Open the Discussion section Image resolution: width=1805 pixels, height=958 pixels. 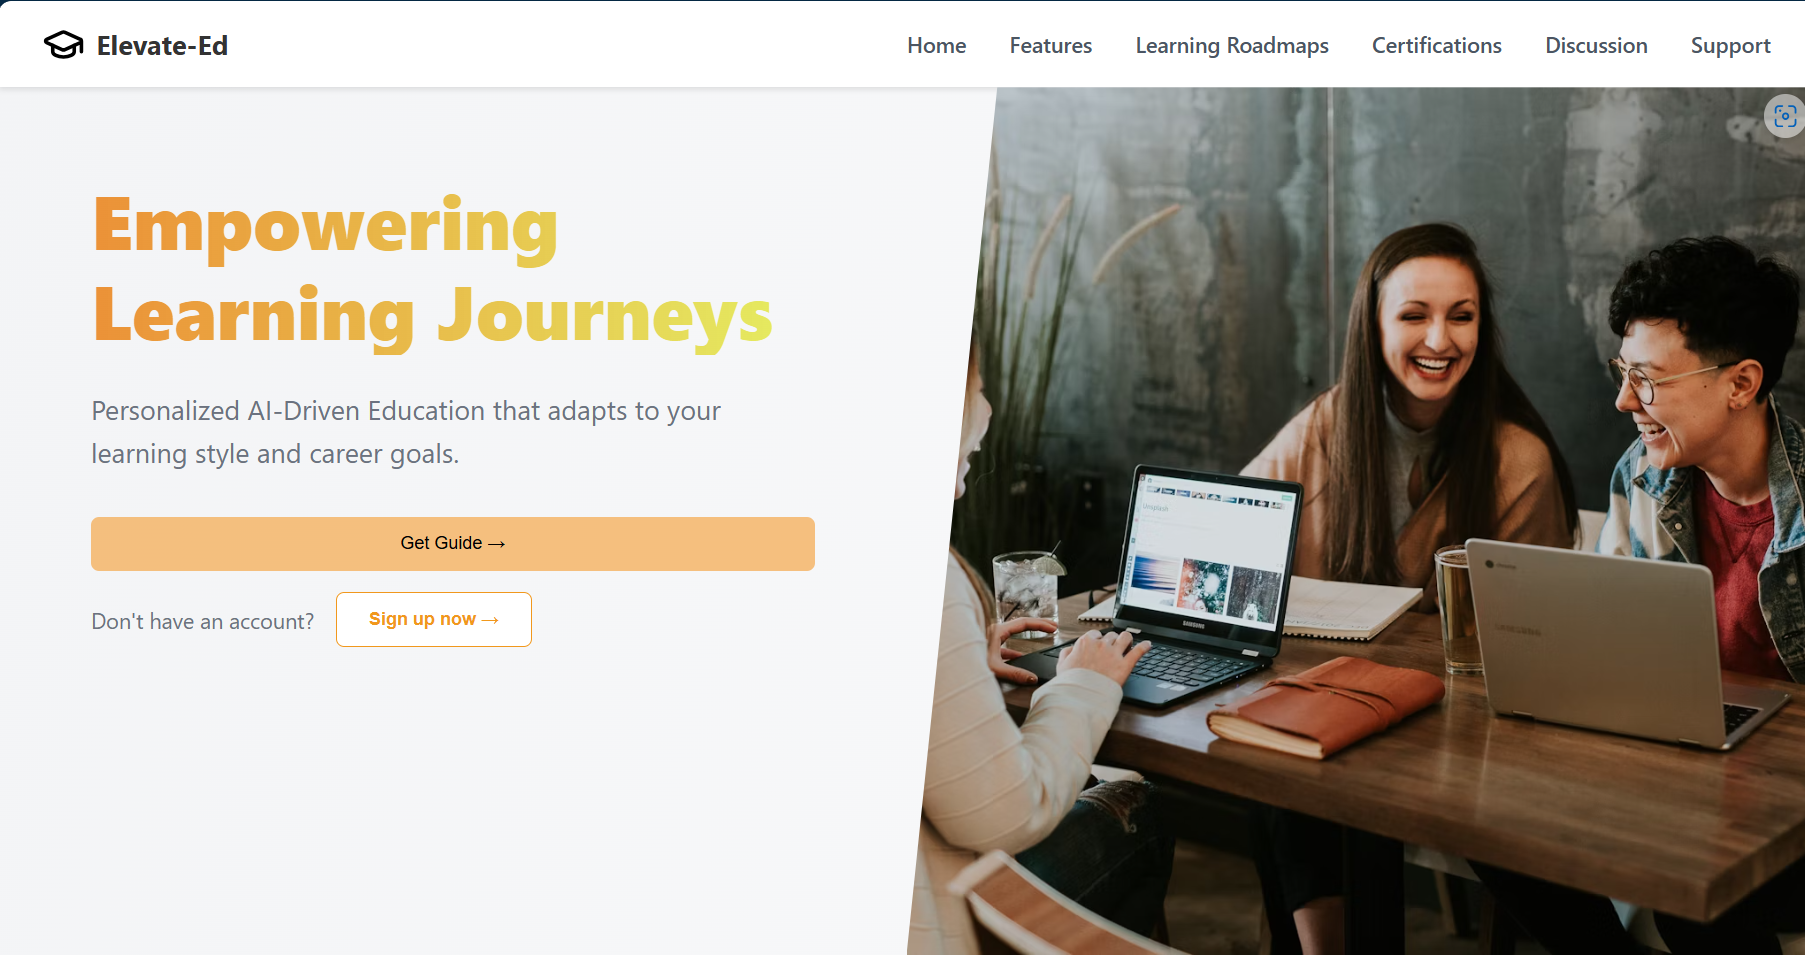[1596, 46]
